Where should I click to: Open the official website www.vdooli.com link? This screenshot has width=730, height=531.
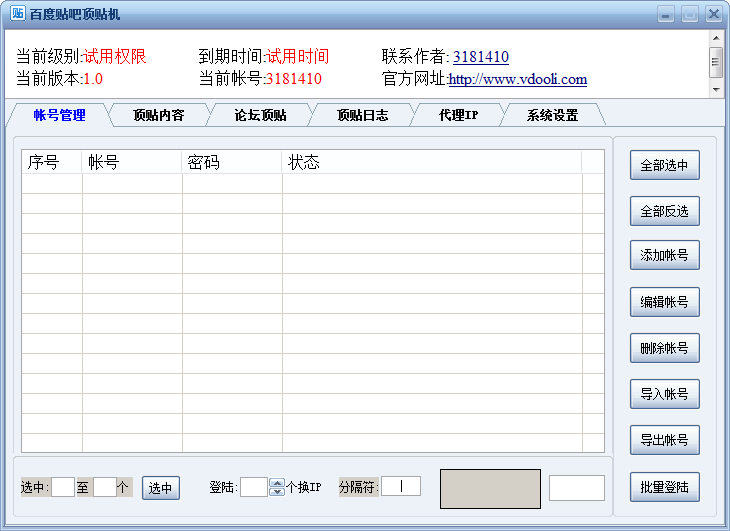(517, 79)
